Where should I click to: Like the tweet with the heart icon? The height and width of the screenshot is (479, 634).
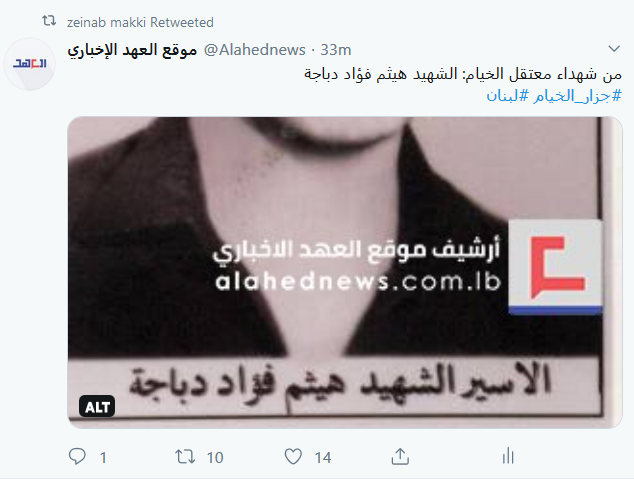click(x=293, y=457)
